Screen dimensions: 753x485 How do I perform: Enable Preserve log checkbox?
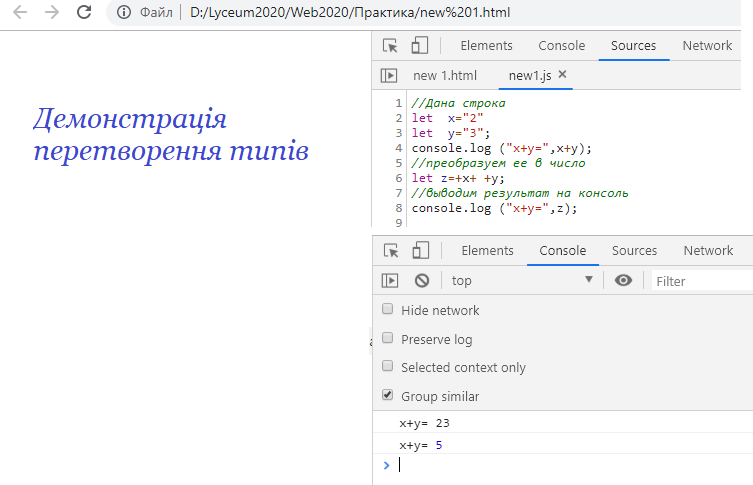click(x=388, y=339)
